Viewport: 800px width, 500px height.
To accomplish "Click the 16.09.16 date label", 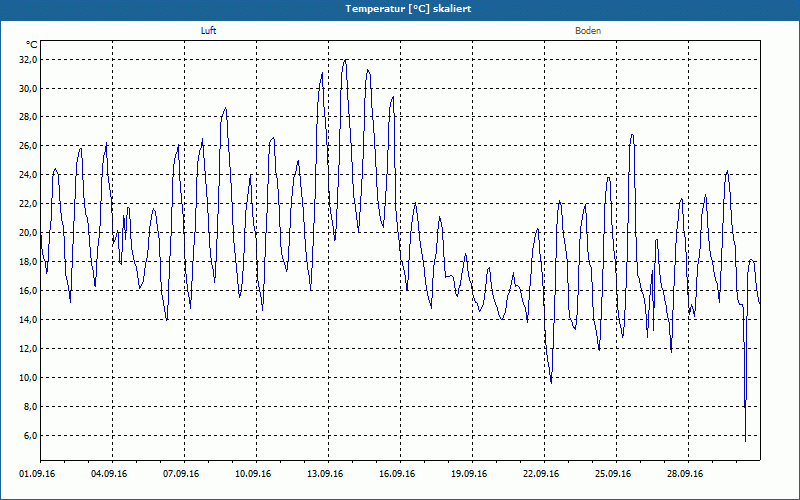I will tap(397, 474).
